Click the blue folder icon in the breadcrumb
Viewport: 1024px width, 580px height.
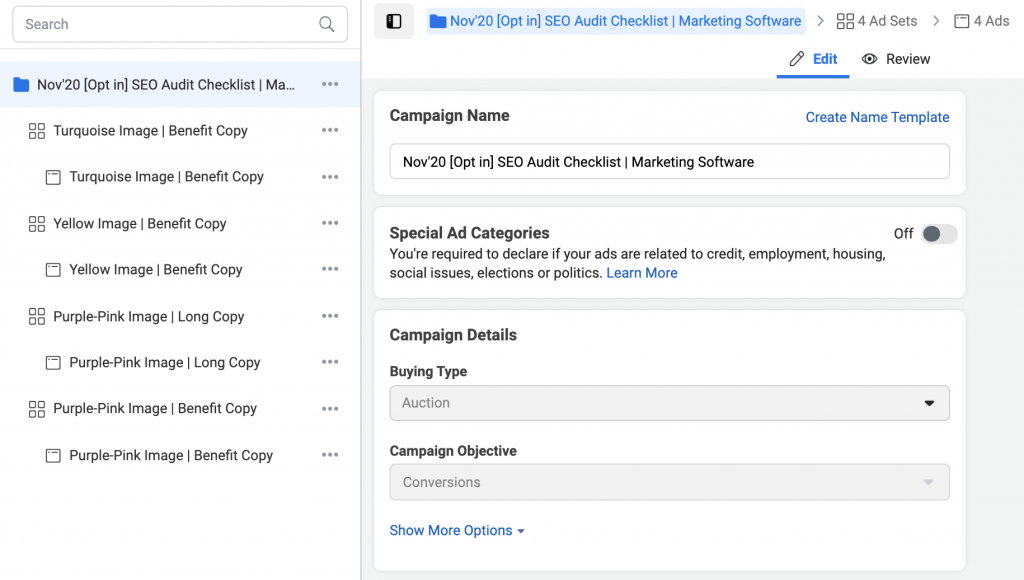(x=438, y=20)
